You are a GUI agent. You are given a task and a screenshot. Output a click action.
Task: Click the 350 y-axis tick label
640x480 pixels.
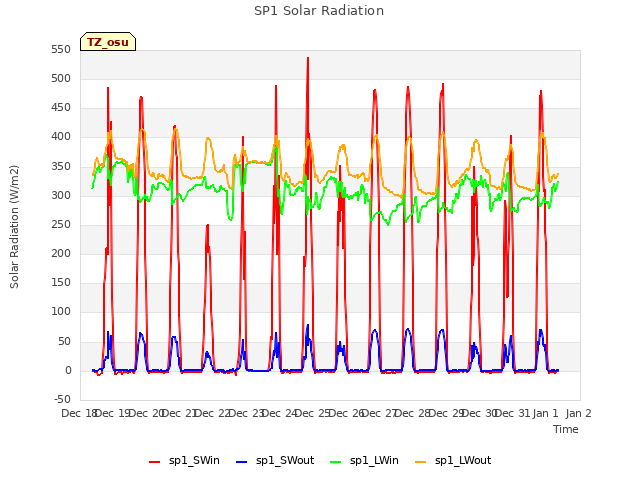tap(61, 167)
